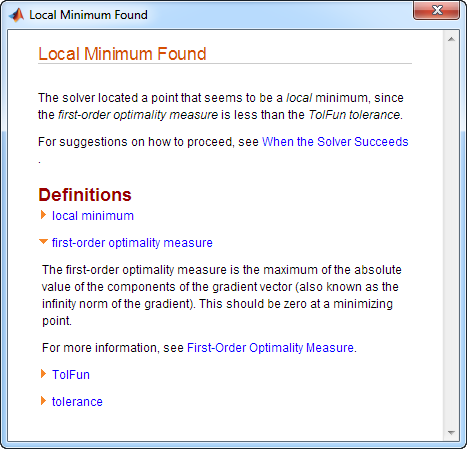Click the orange Local Minimum Found page heading
This screenshot has height=449, width=467.
coord(122,54)
